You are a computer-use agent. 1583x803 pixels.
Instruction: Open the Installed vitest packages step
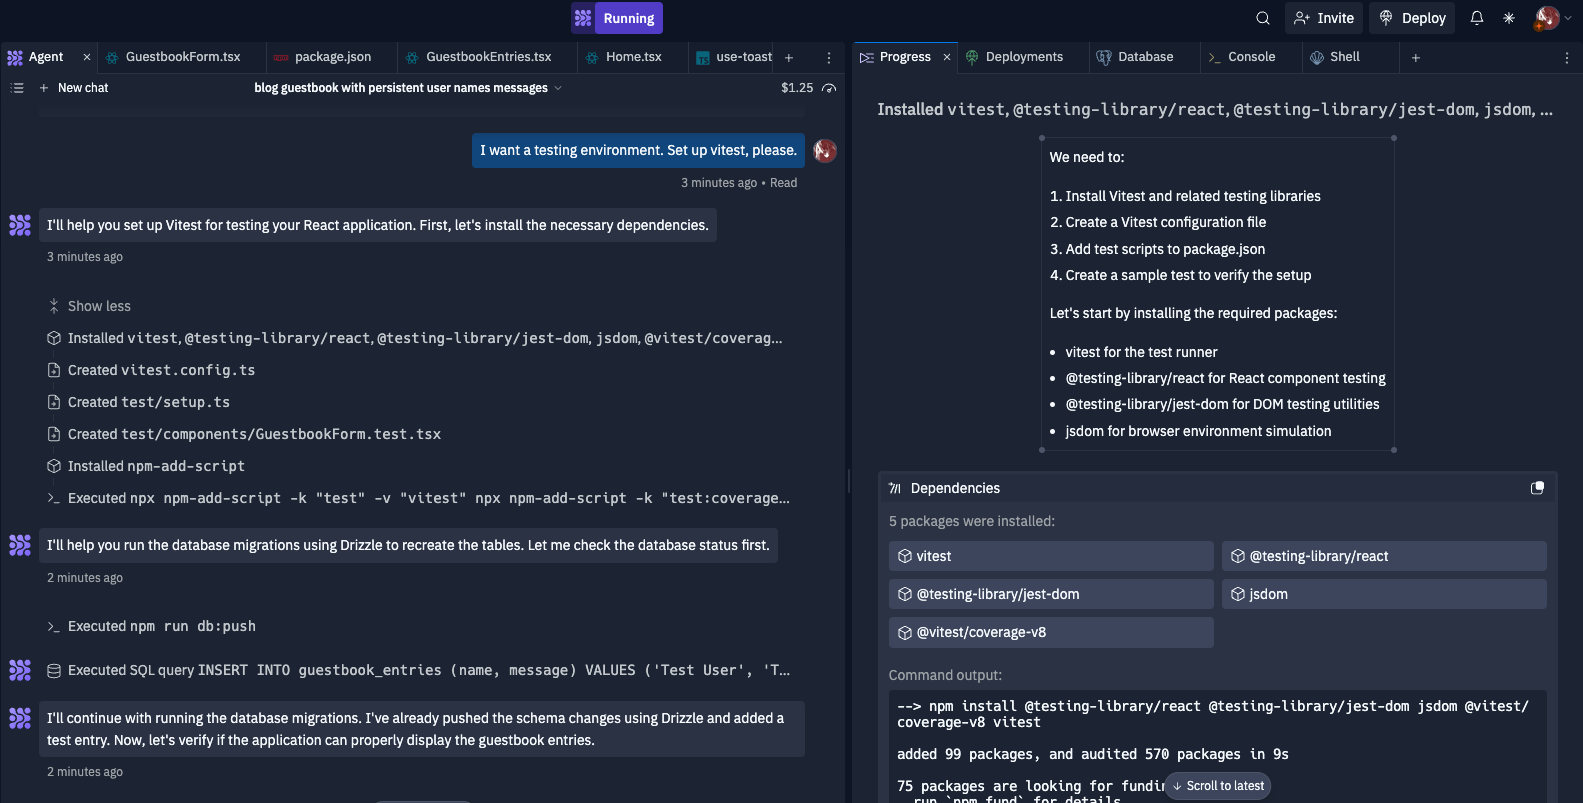(x=415, y=338)
